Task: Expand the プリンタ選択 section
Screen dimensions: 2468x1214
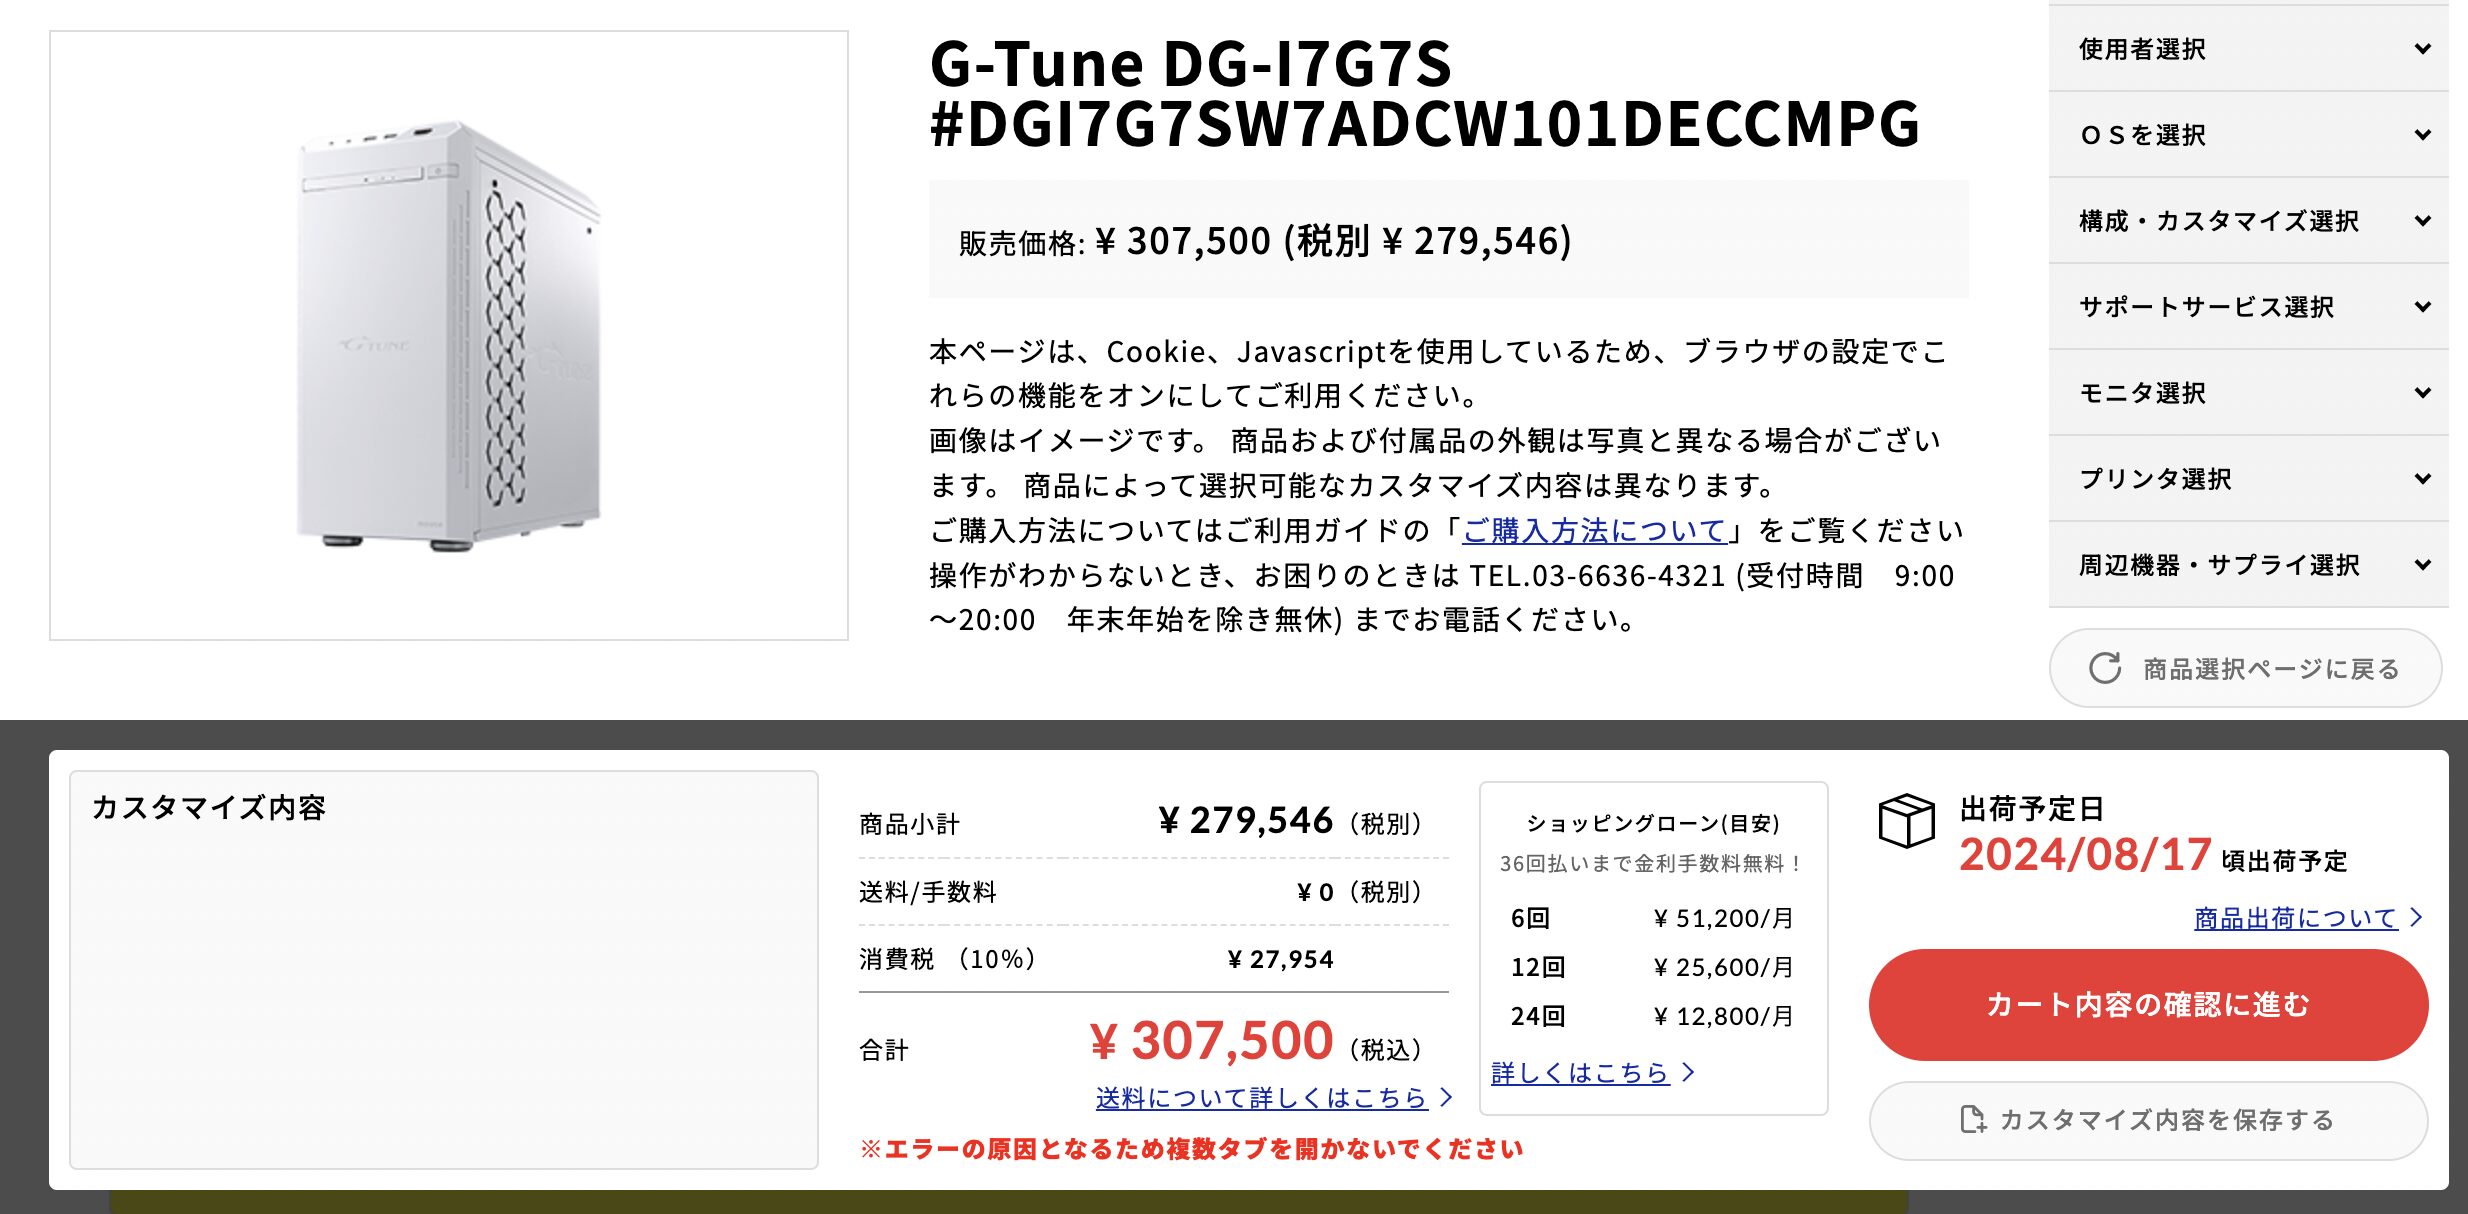Action: click(2248, 479)
